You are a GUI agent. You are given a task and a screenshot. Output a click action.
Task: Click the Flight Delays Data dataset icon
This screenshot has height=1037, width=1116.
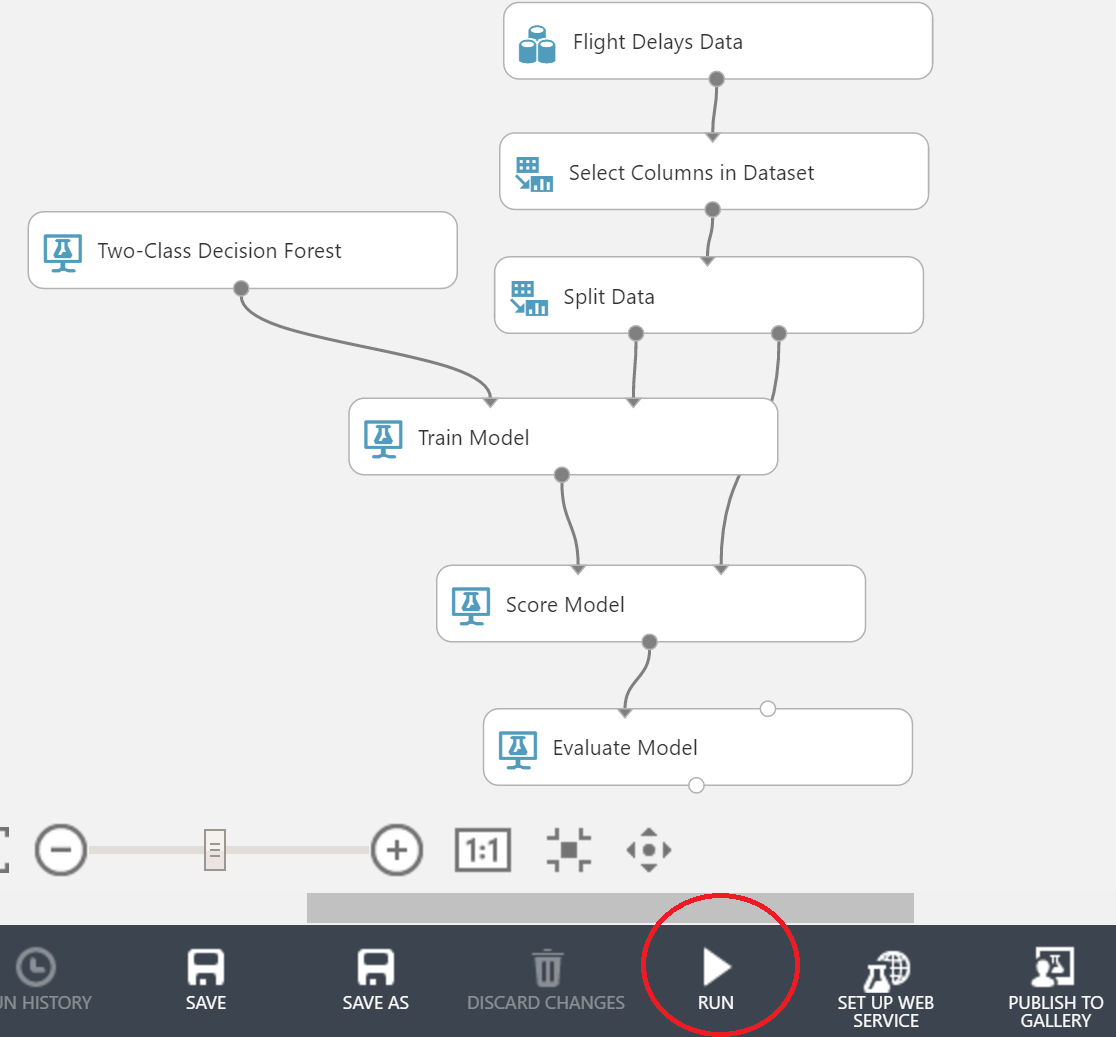tap(537, 44)
